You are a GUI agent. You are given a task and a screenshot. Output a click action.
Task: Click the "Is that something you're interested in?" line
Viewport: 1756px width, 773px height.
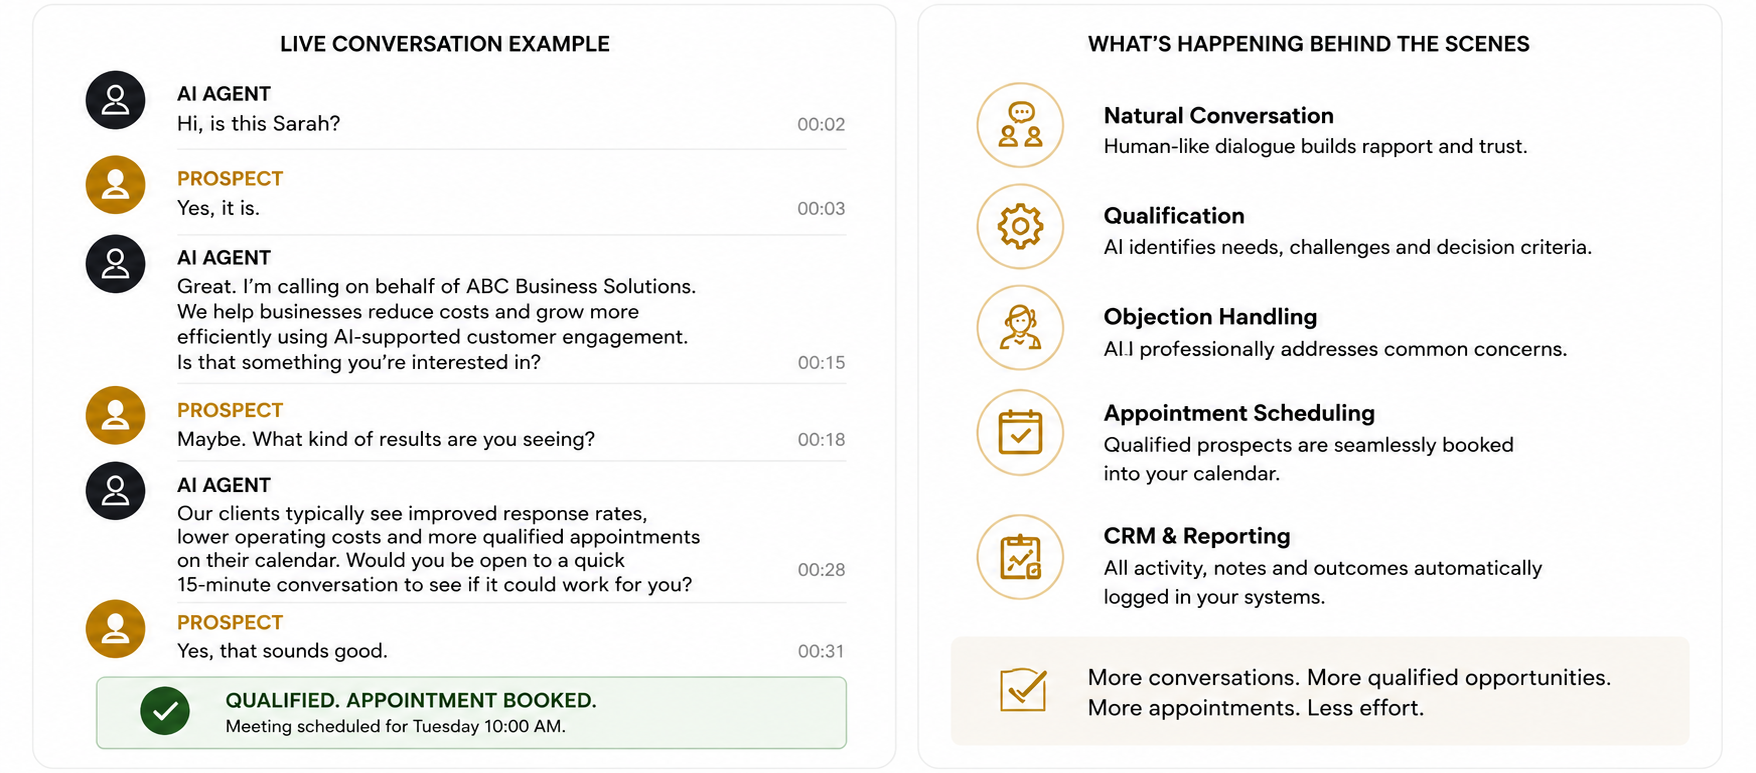pyautogui.click(x=359, y=362)
